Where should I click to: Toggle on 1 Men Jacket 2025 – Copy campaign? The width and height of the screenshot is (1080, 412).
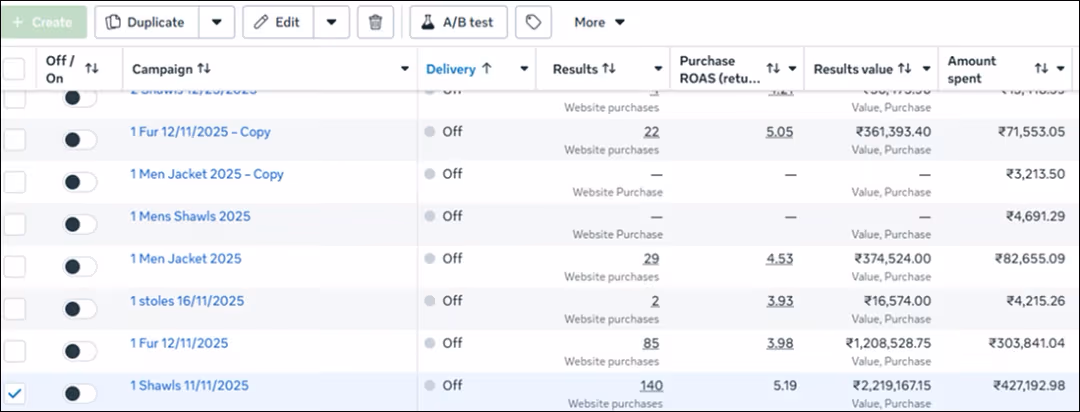(79, 182)
